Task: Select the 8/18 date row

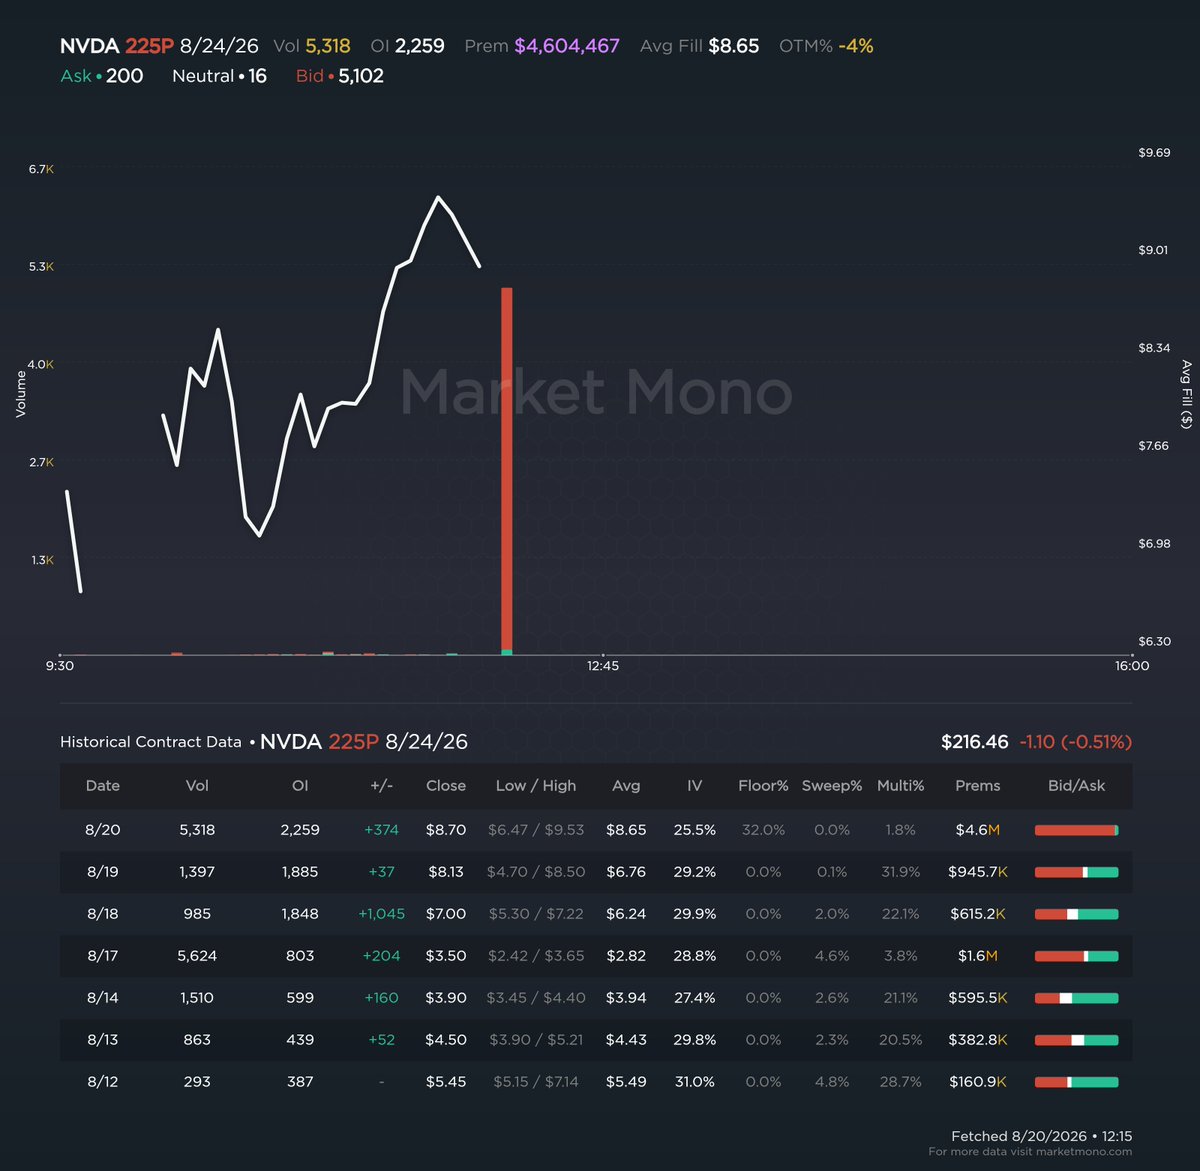Action: click(596, 914)
